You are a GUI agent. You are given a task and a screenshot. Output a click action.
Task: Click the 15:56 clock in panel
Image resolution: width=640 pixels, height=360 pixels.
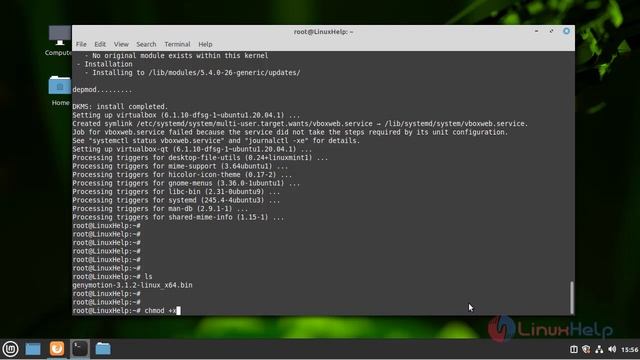pyautogui.click(x=629, y=349)
